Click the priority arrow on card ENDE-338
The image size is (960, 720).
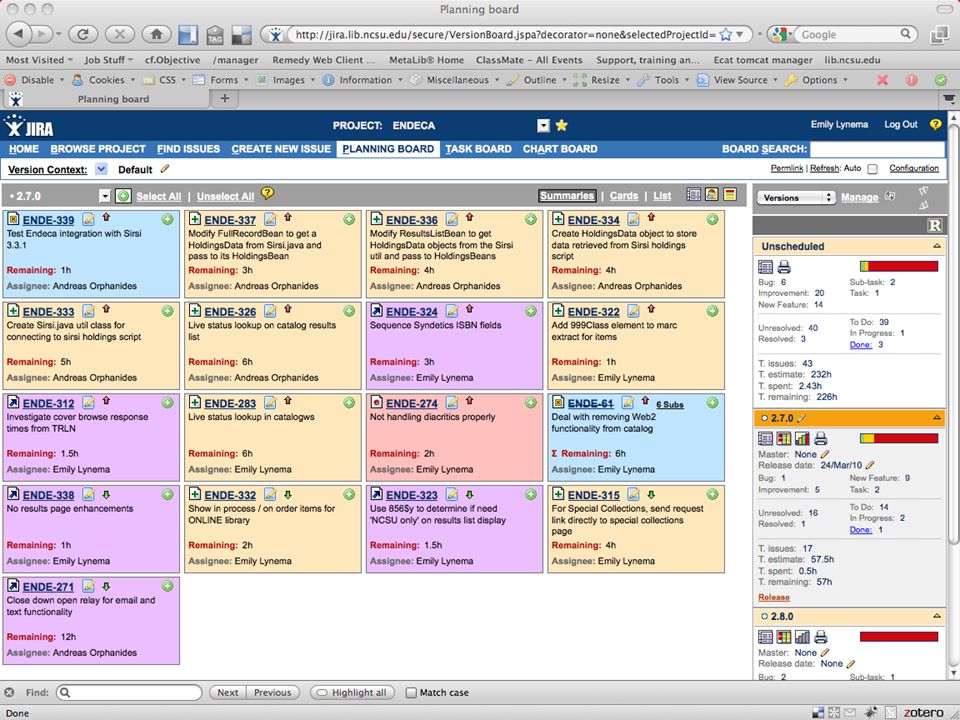[x=106, y=494]
